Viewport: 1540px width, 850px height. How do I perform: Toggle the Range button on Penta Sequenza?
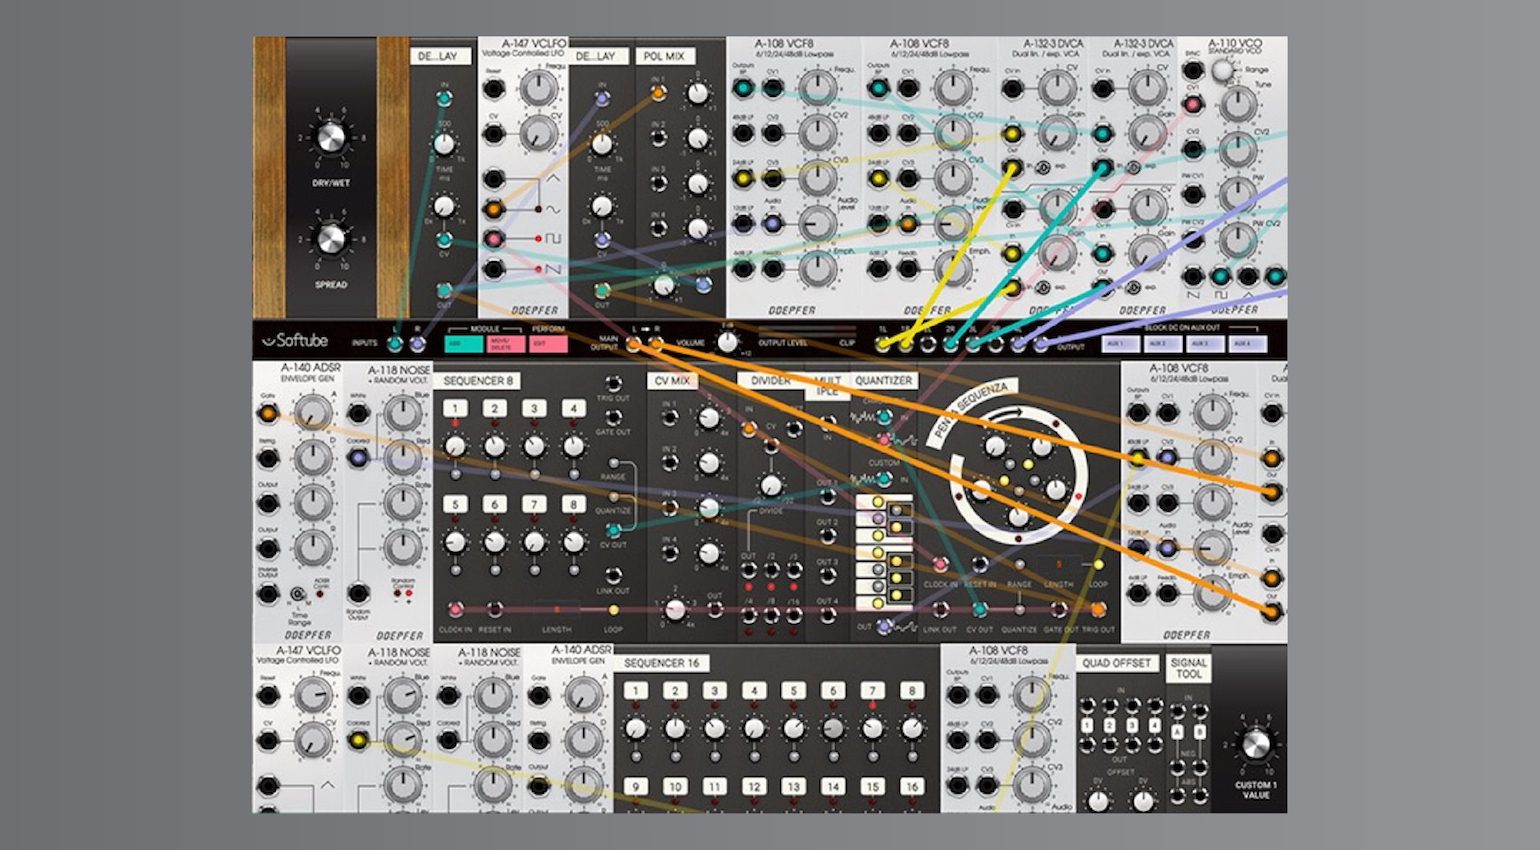(x=1019, y=565)
